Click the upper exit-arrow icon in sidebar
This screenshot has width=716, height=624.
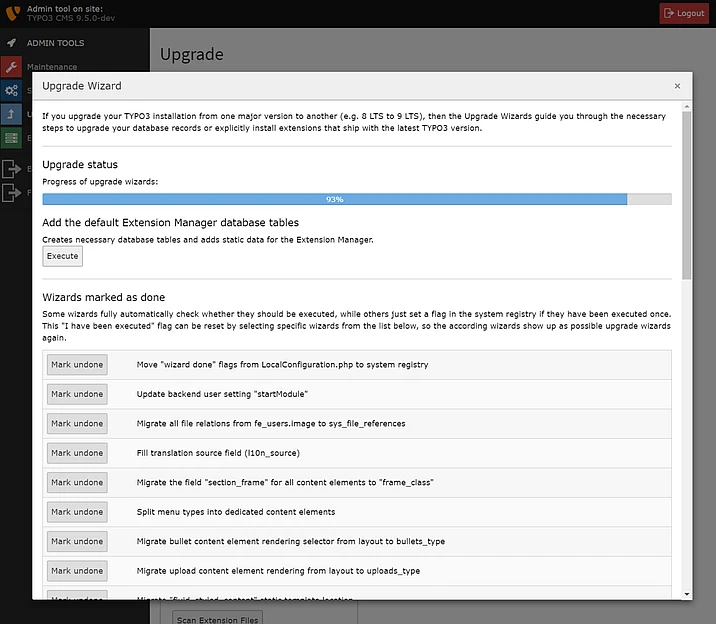click(11, 168)
